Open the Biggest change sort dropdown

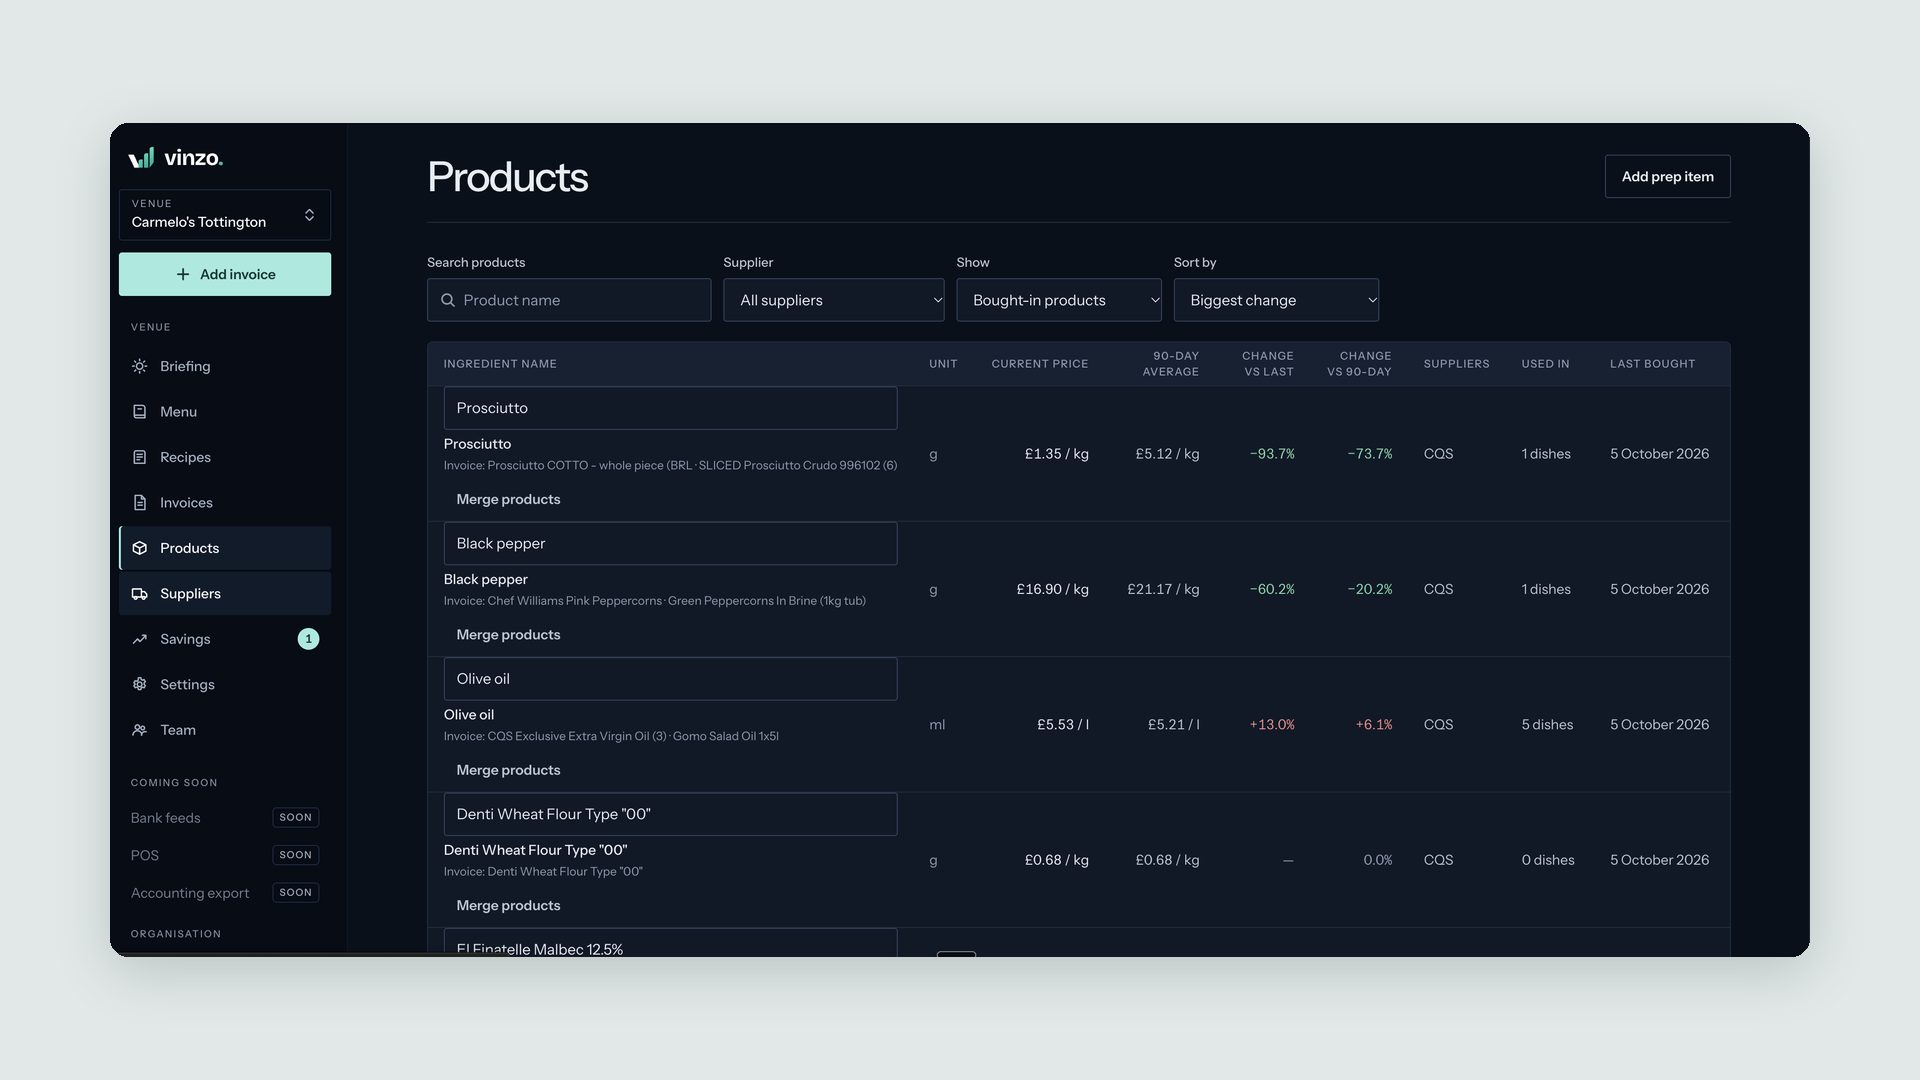[x=1276, y=300]
